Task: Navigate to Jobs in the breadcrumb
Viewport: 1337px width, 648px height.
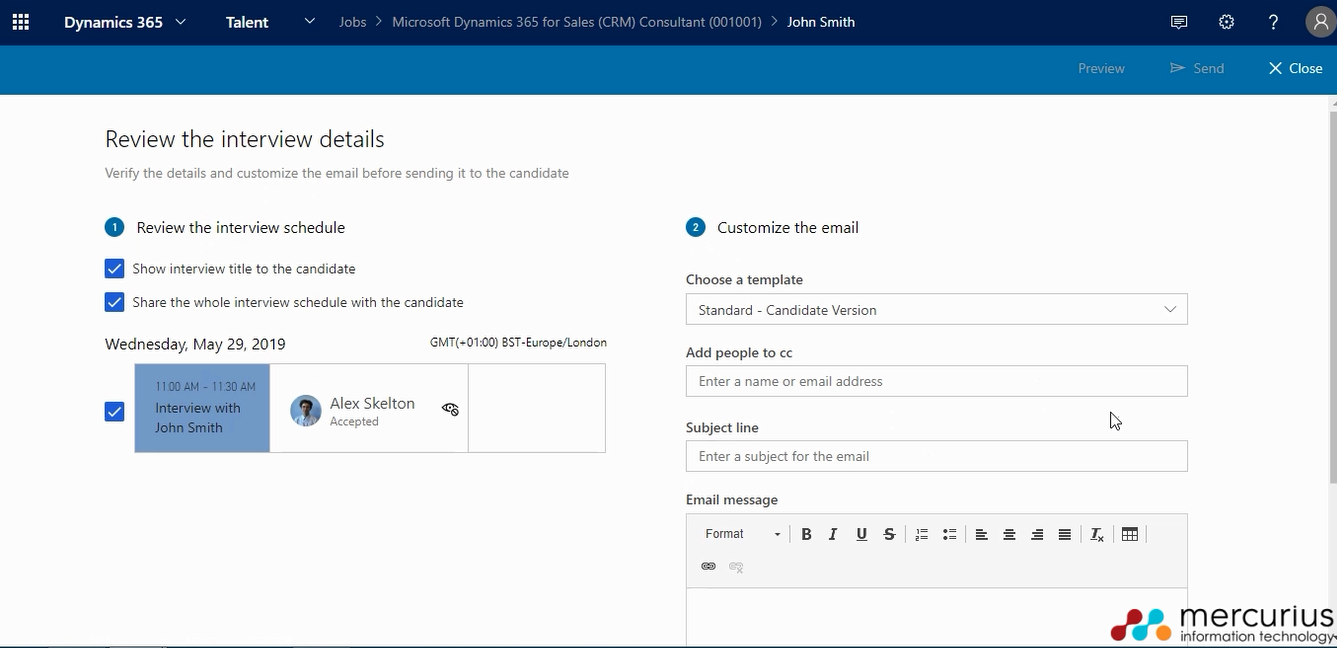Action: pyautogui.click(x=353, y=22)
